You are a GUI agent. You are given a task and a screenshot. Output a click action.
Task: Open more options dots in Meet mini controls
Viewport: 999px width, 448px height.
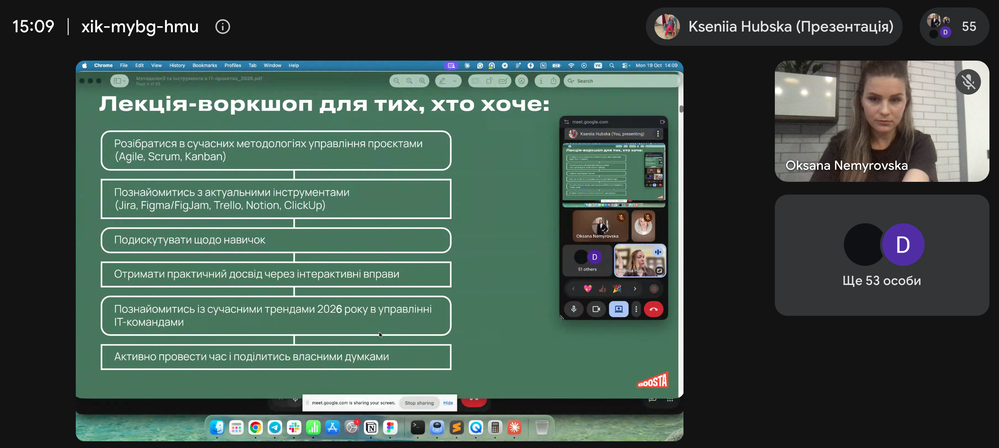tap(636, 309)
